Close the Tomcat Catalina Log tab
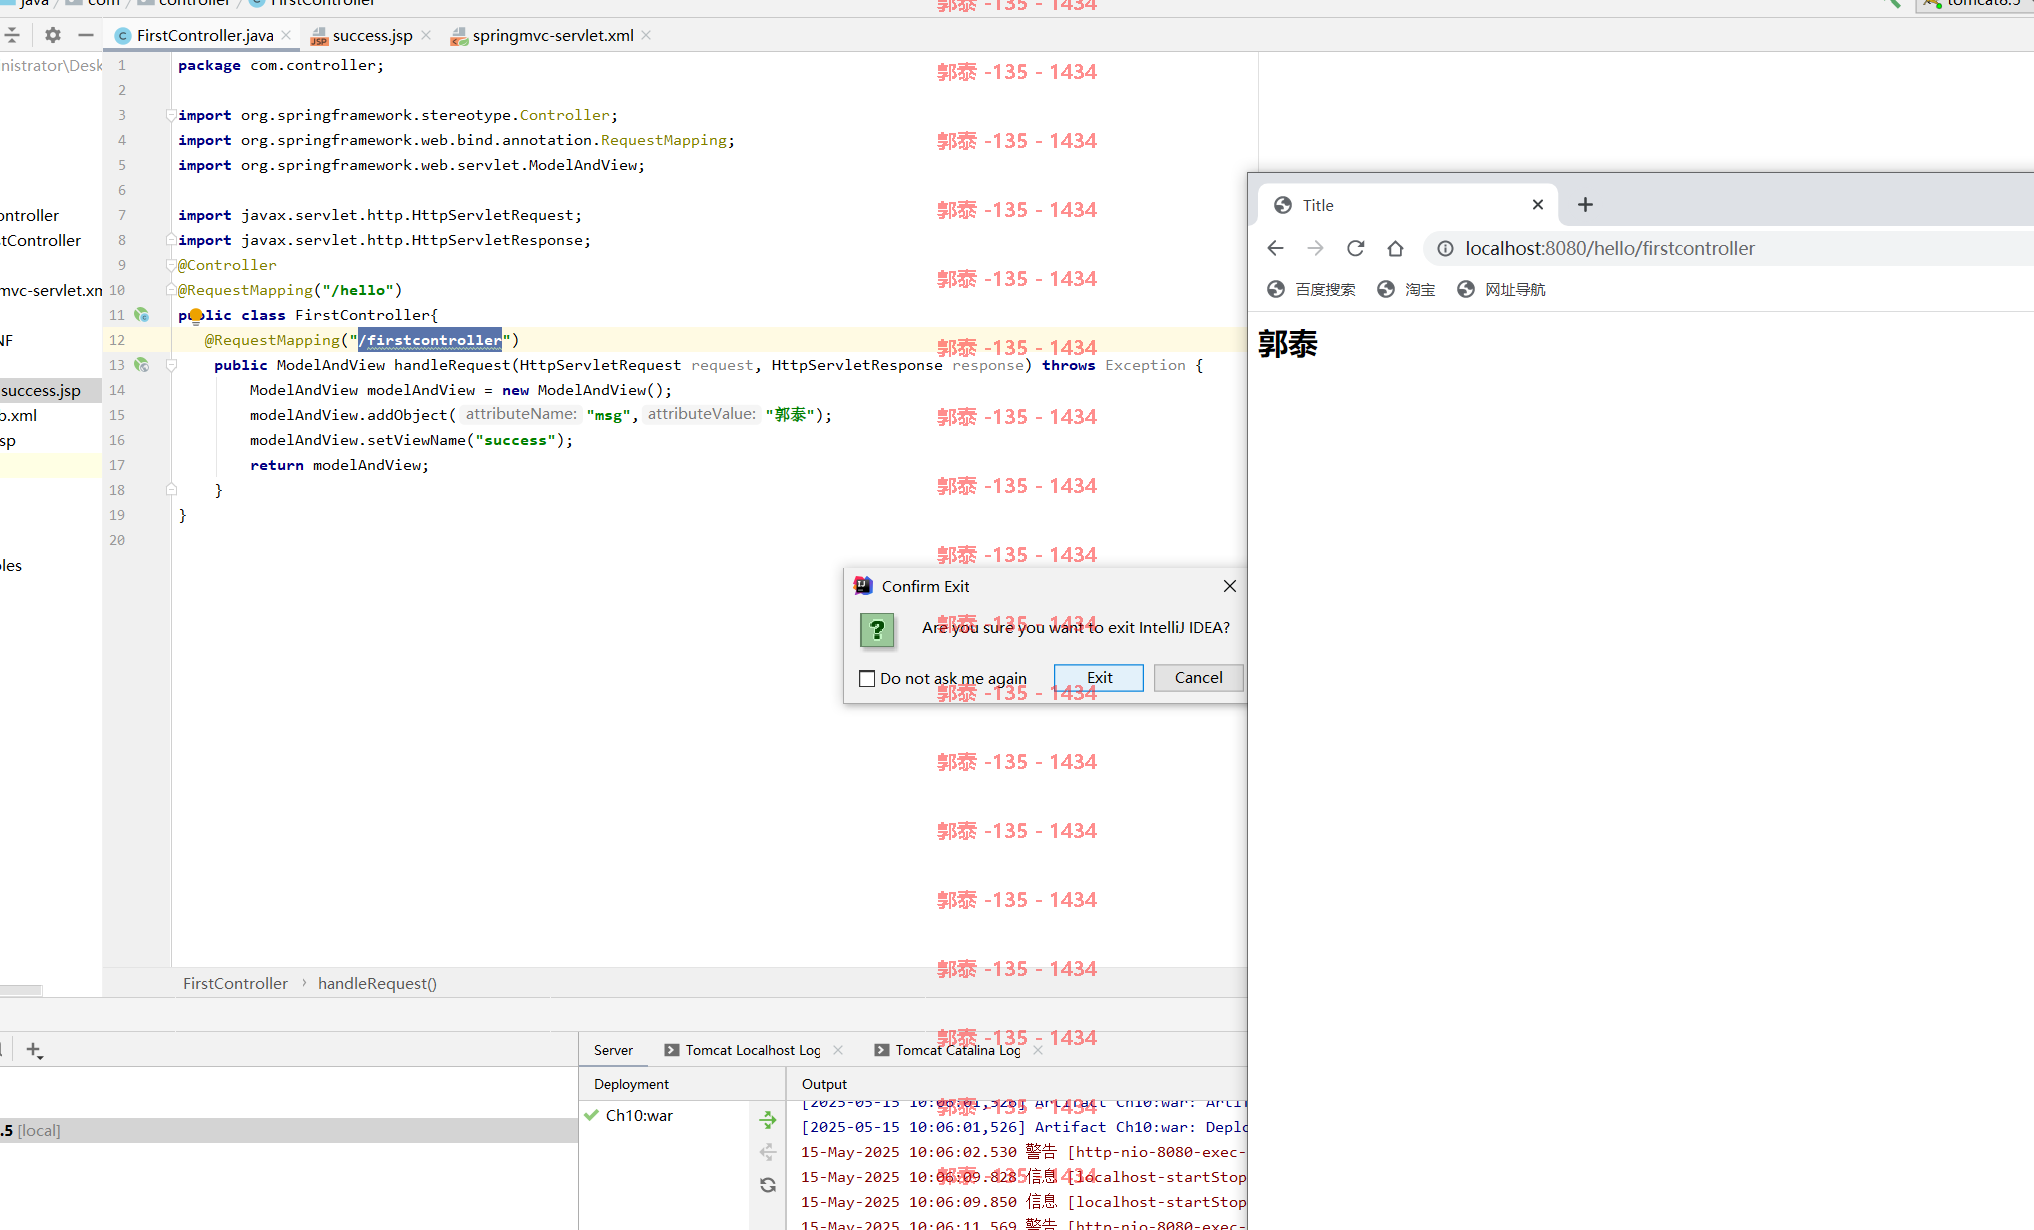The width and height of the screenshot is (2034, 1230). coord(1038,1050)
